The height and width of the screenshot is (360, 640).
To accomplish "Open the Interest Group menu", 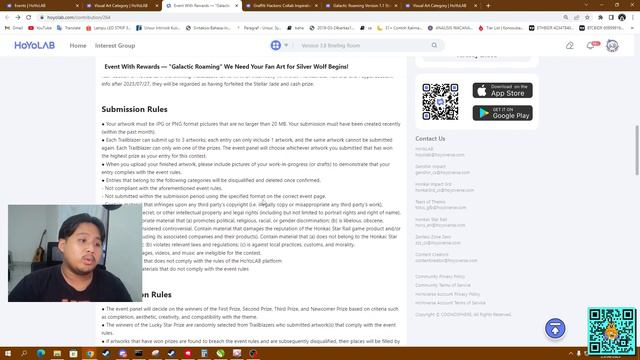I will point(115,45).
